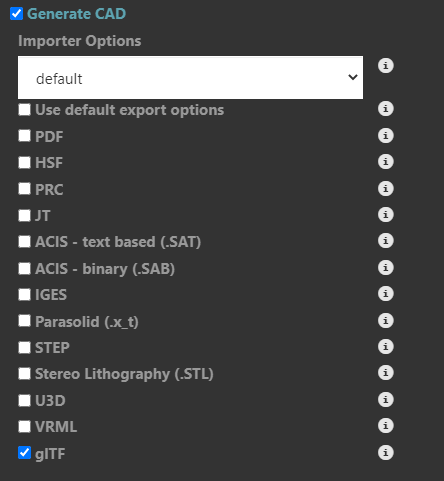Click the info icon next to glTF
Image resolution: width=444 pixels, height=481 pixels.
pos(386,453)
